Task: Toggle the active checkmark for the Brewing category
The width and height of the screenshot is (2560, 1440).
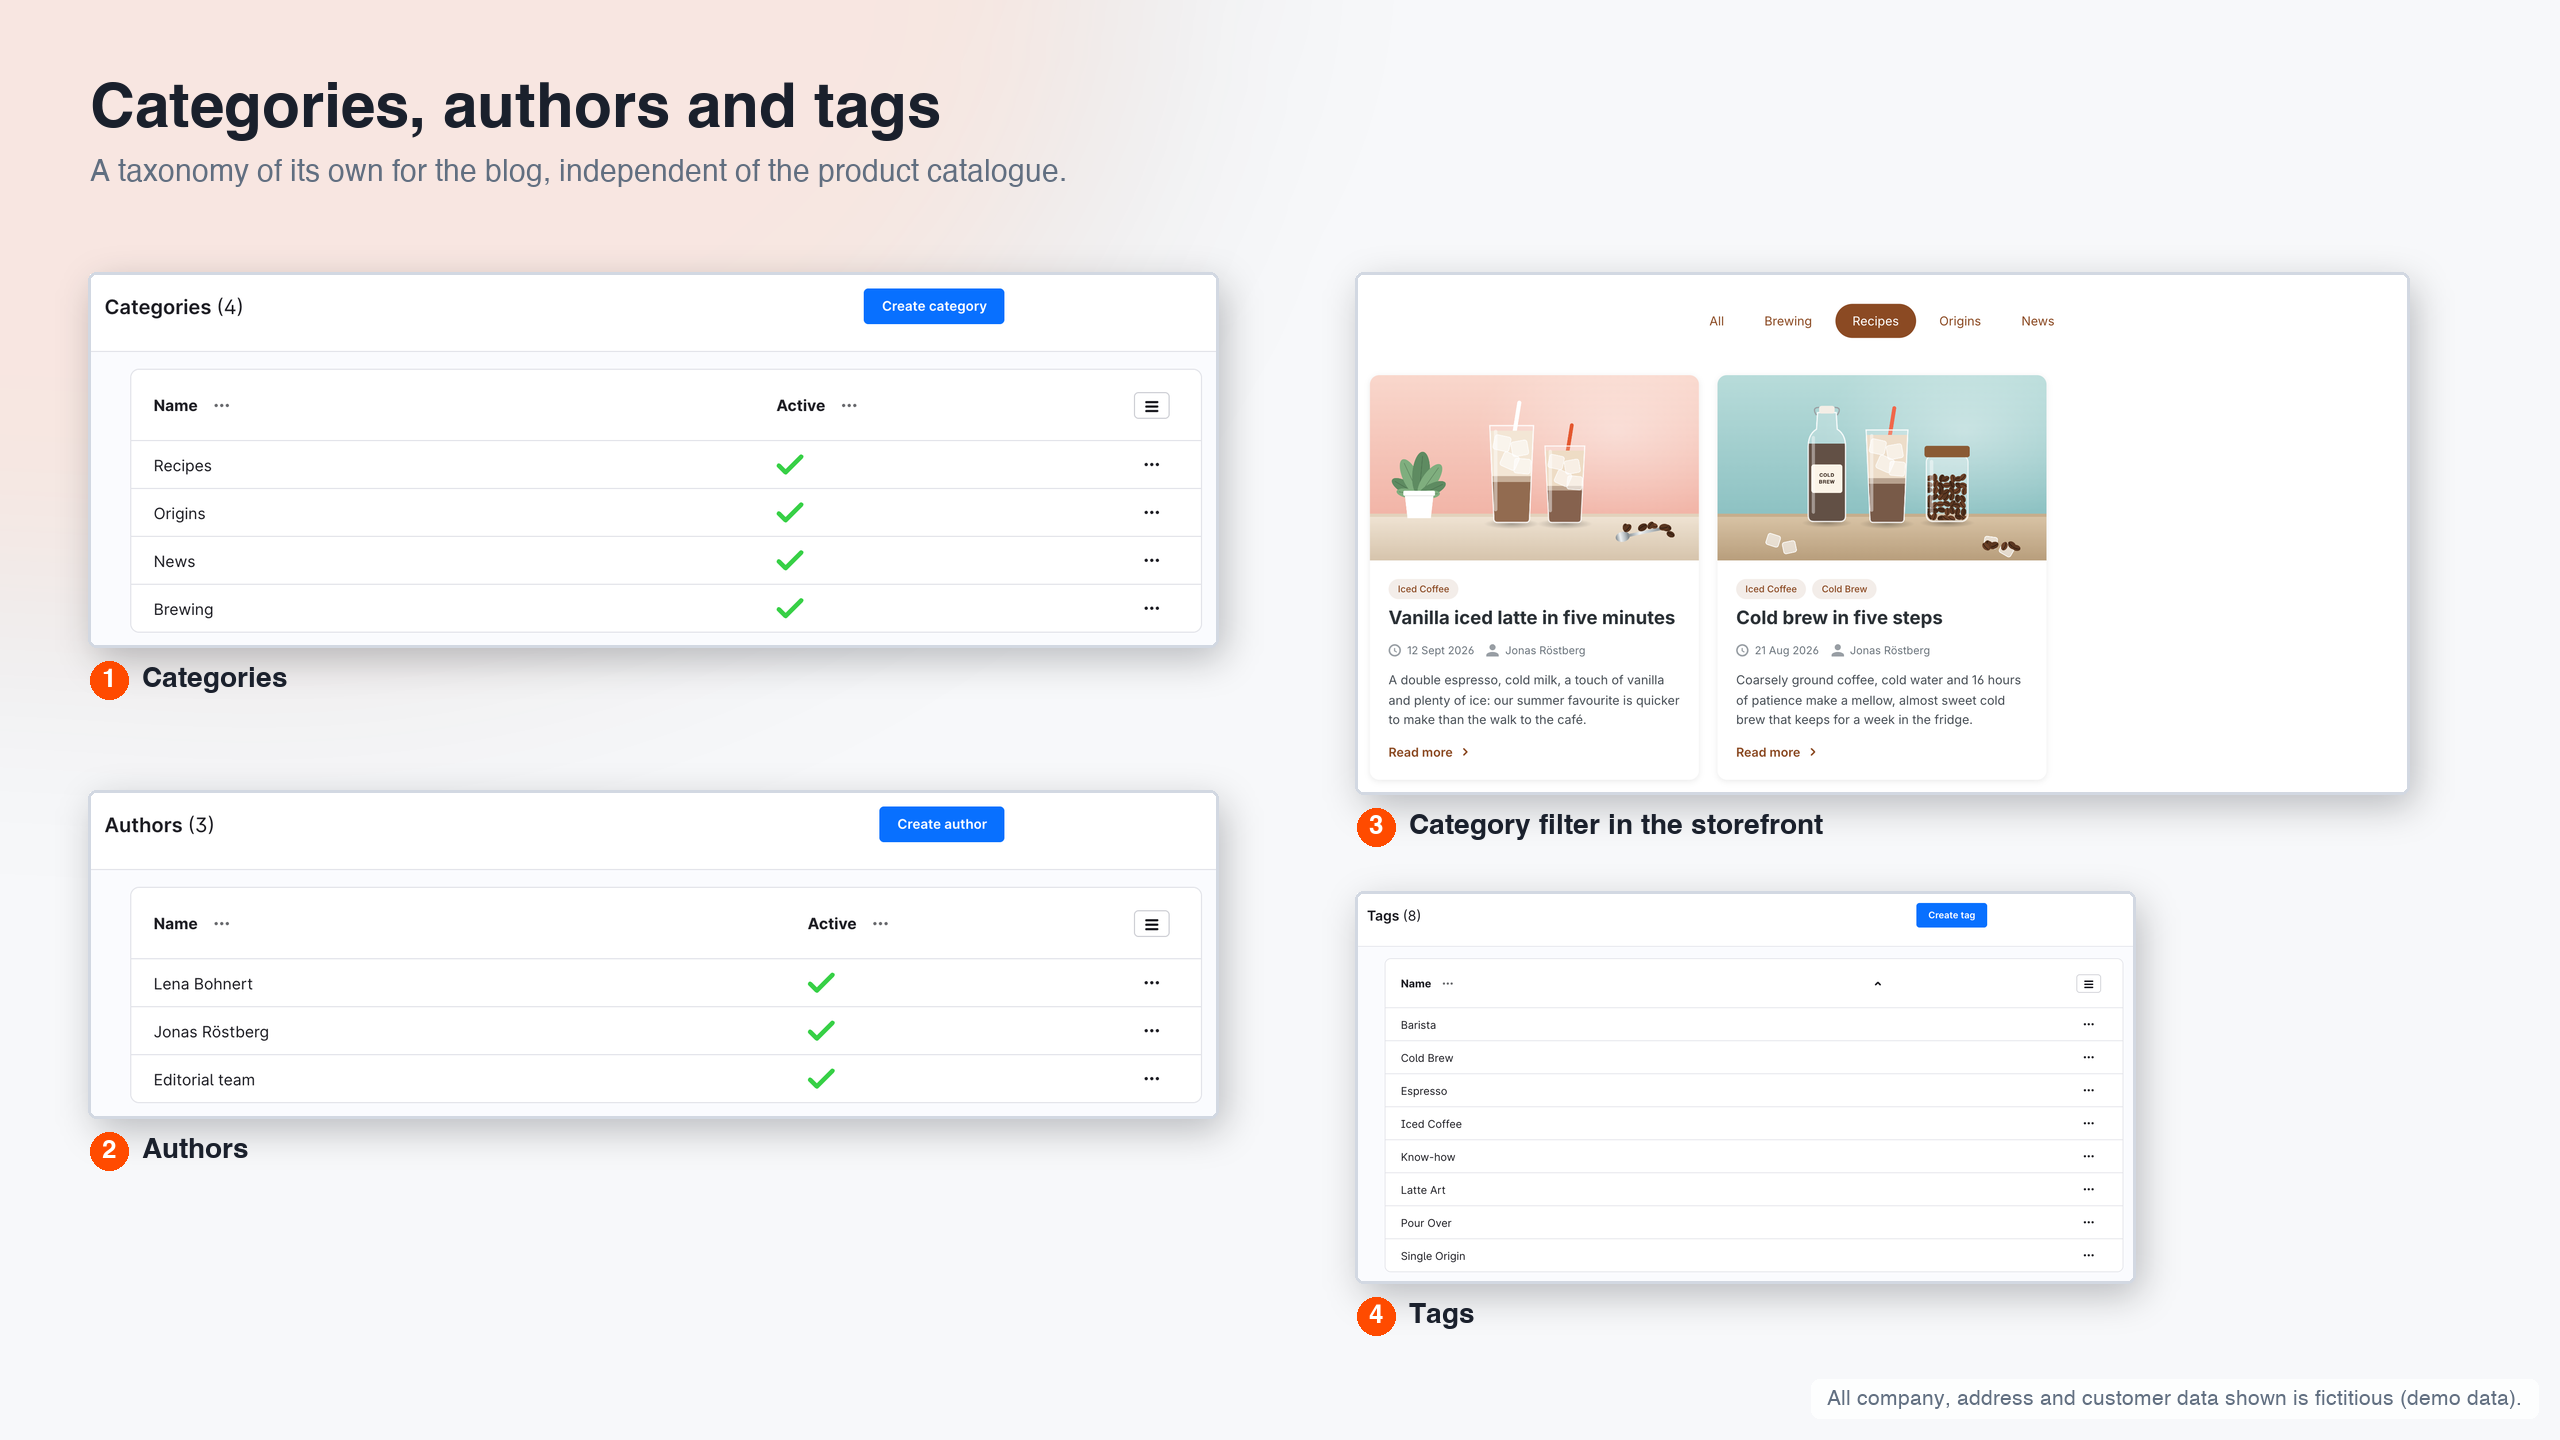Action: click(790, 609)
